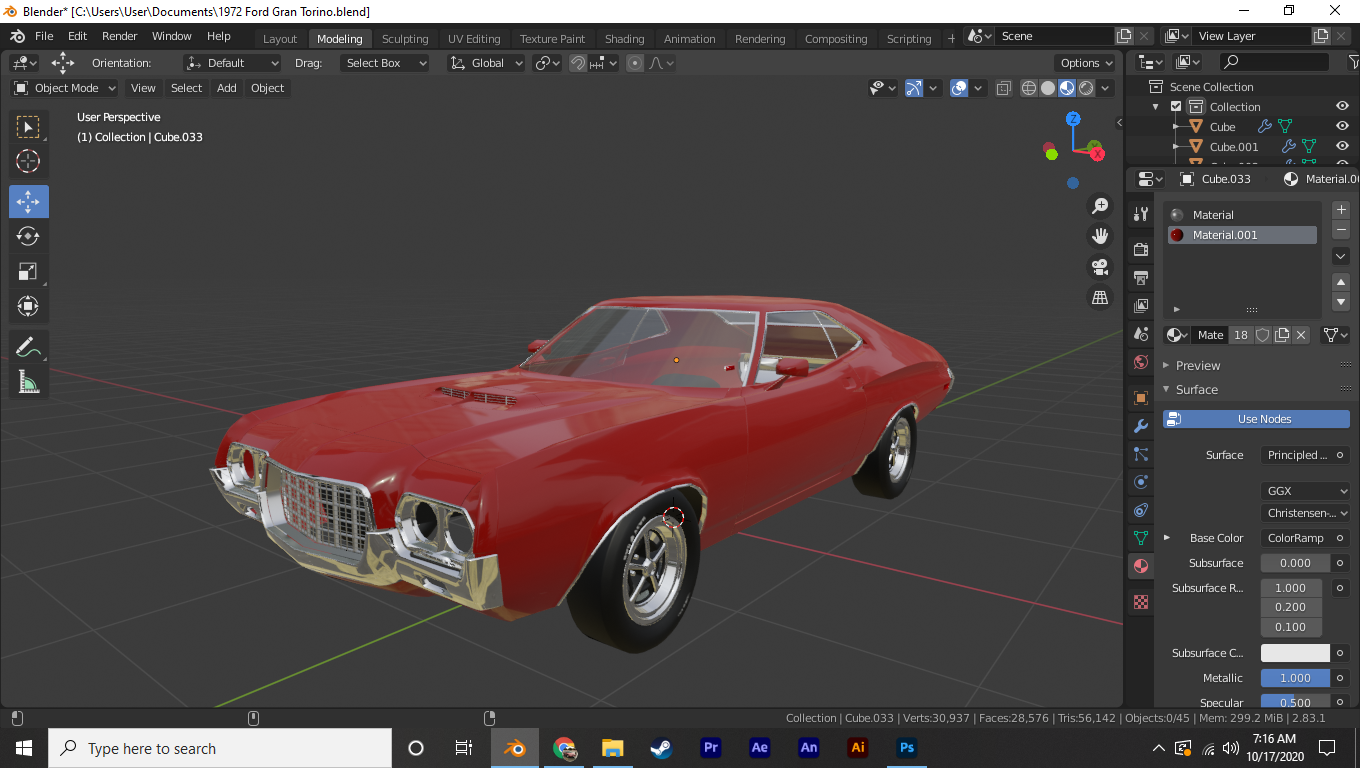Image resolution: width=1360 pixels, height=768 pixels.
Task: Hide Cube using its eye icon
Action: pos(1343,127)
